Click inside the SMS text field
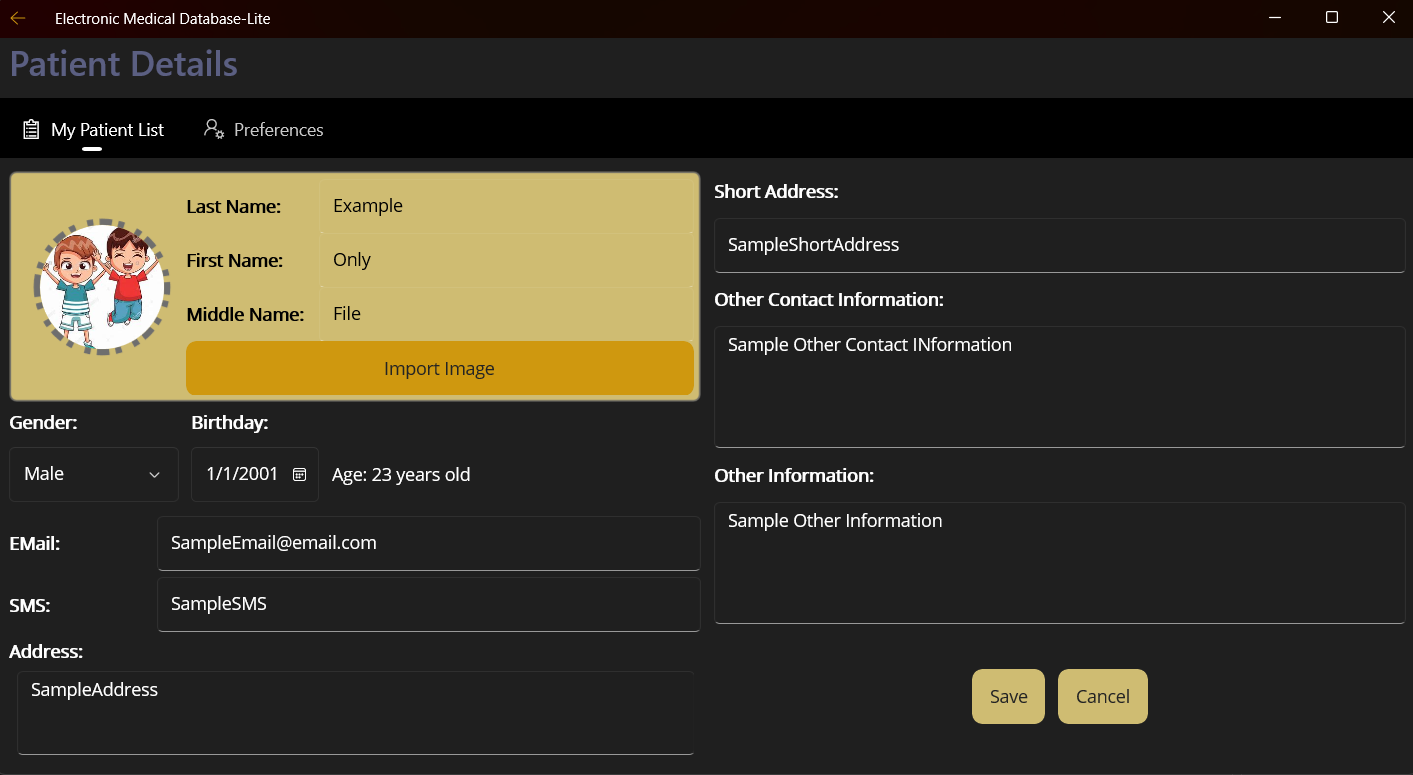The height and width of the screenshot is (775, 1413). click(x=428, y=604)
